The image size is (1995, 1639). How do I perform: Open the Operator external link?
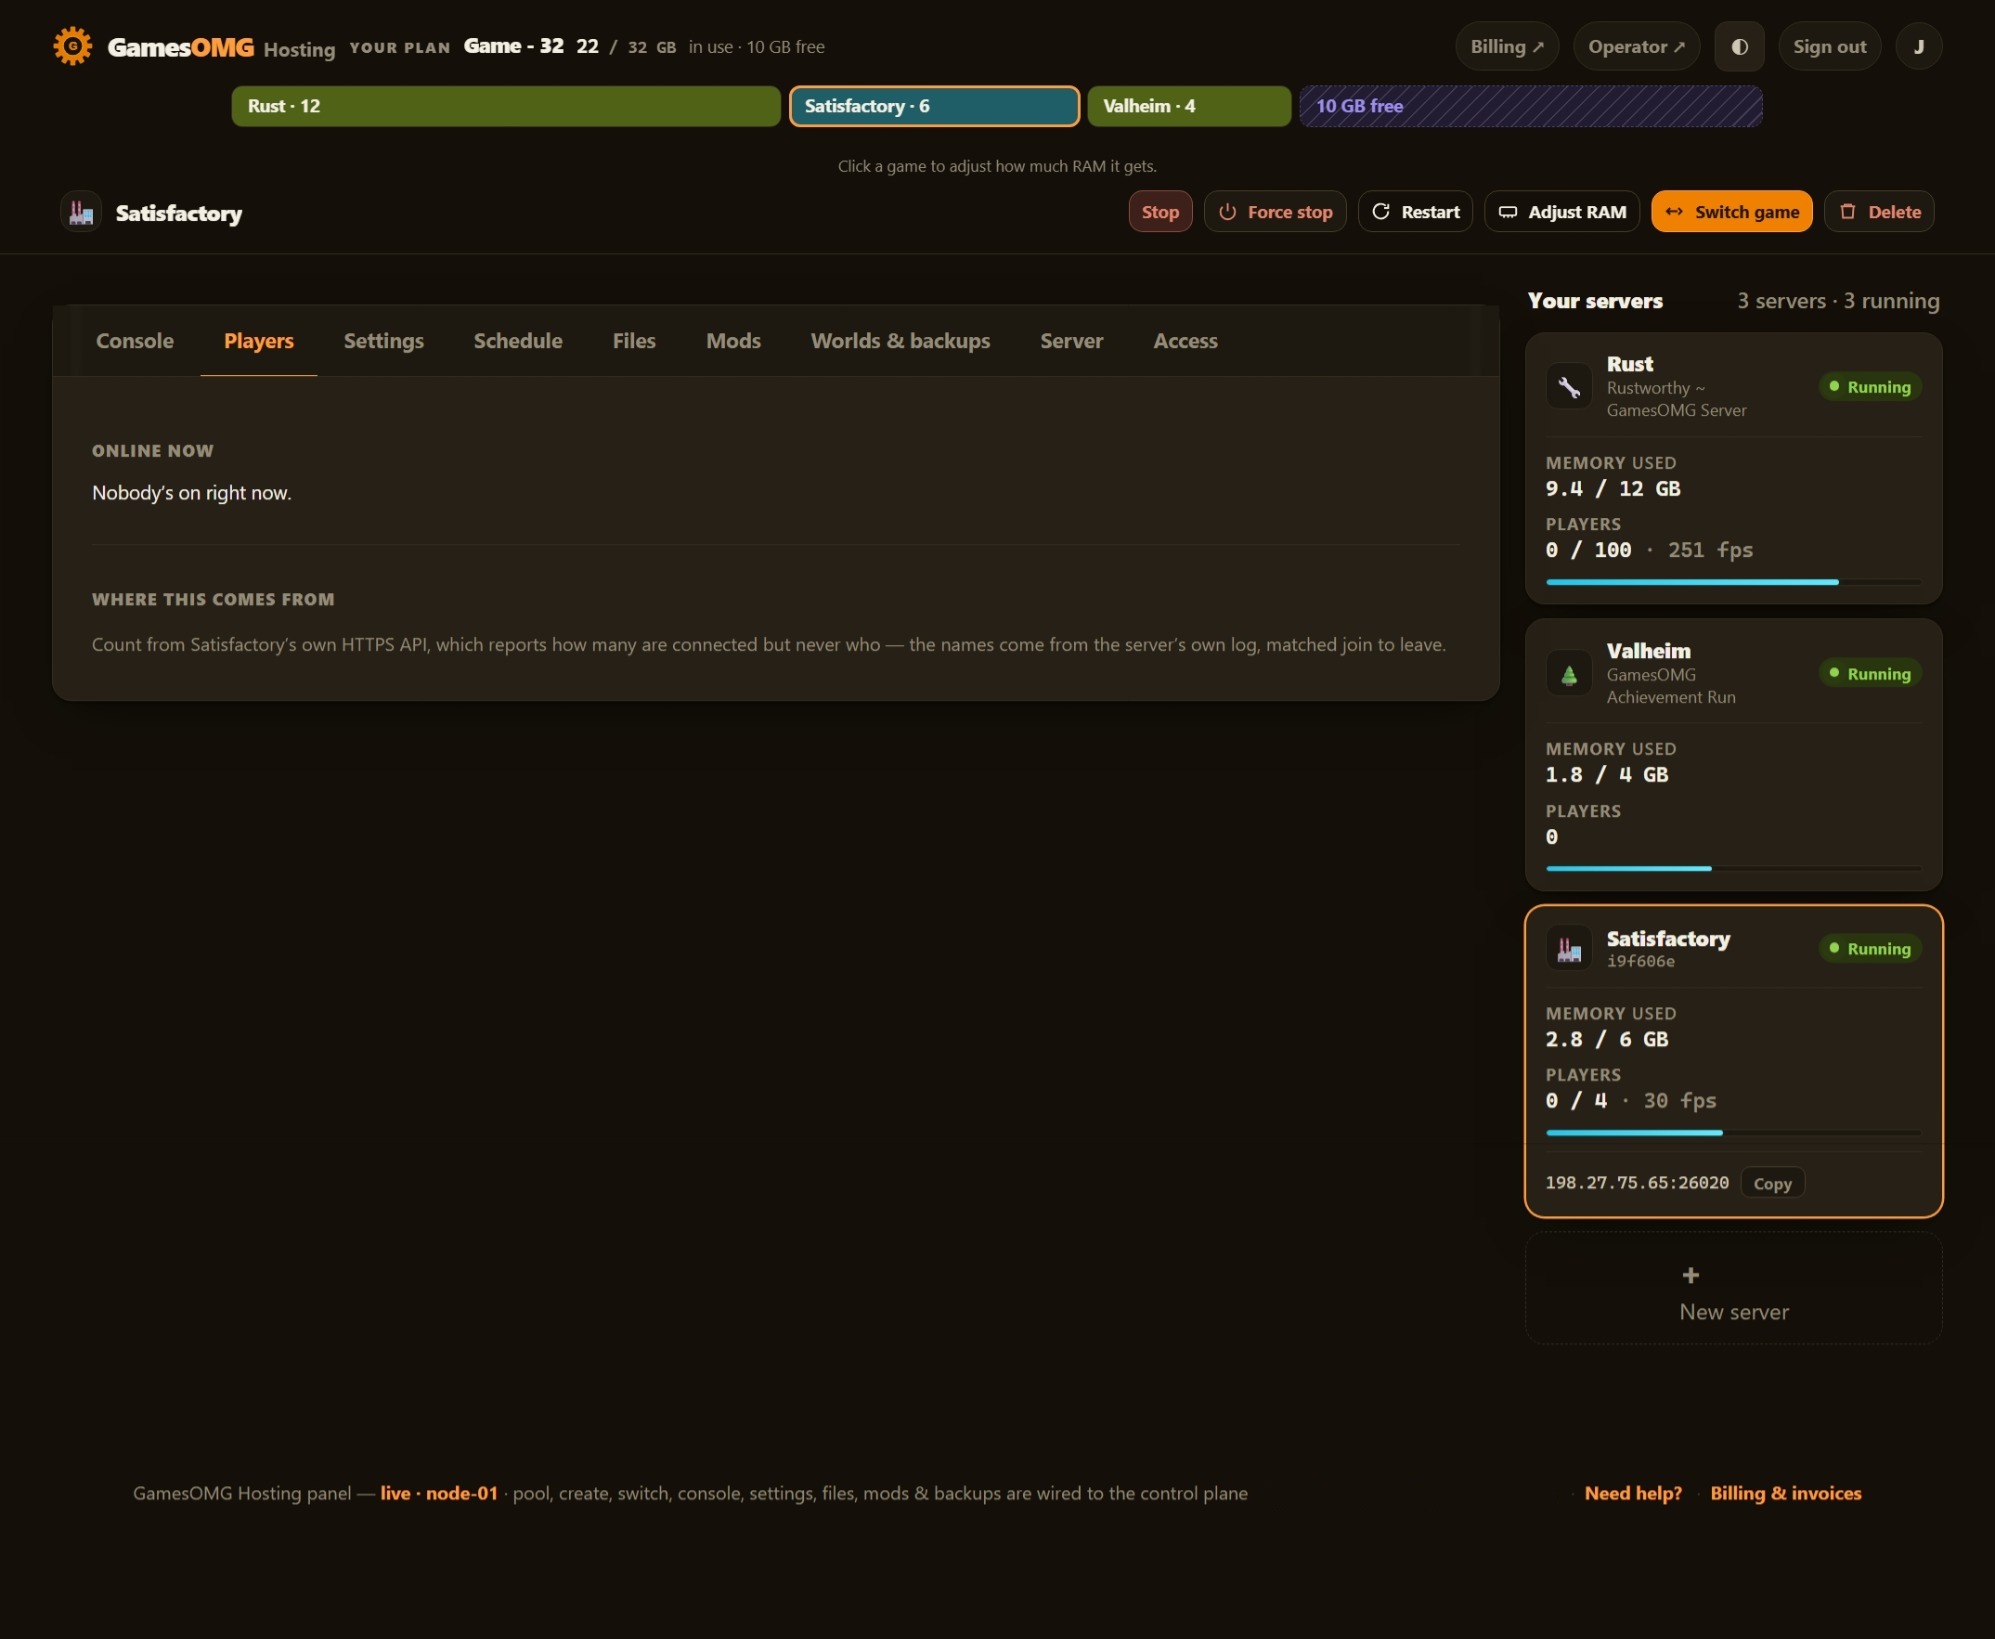click(1636, 46)
